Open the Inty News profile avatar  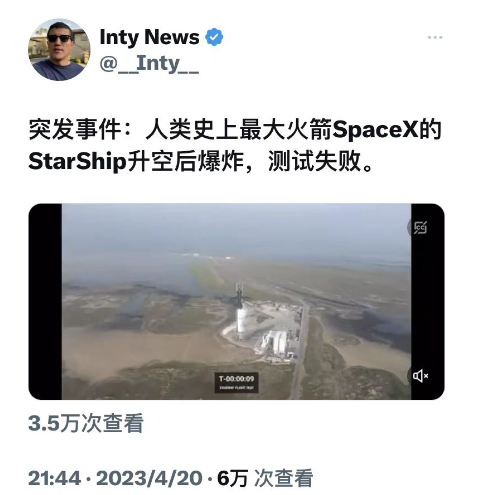click(x=59, y=50)
